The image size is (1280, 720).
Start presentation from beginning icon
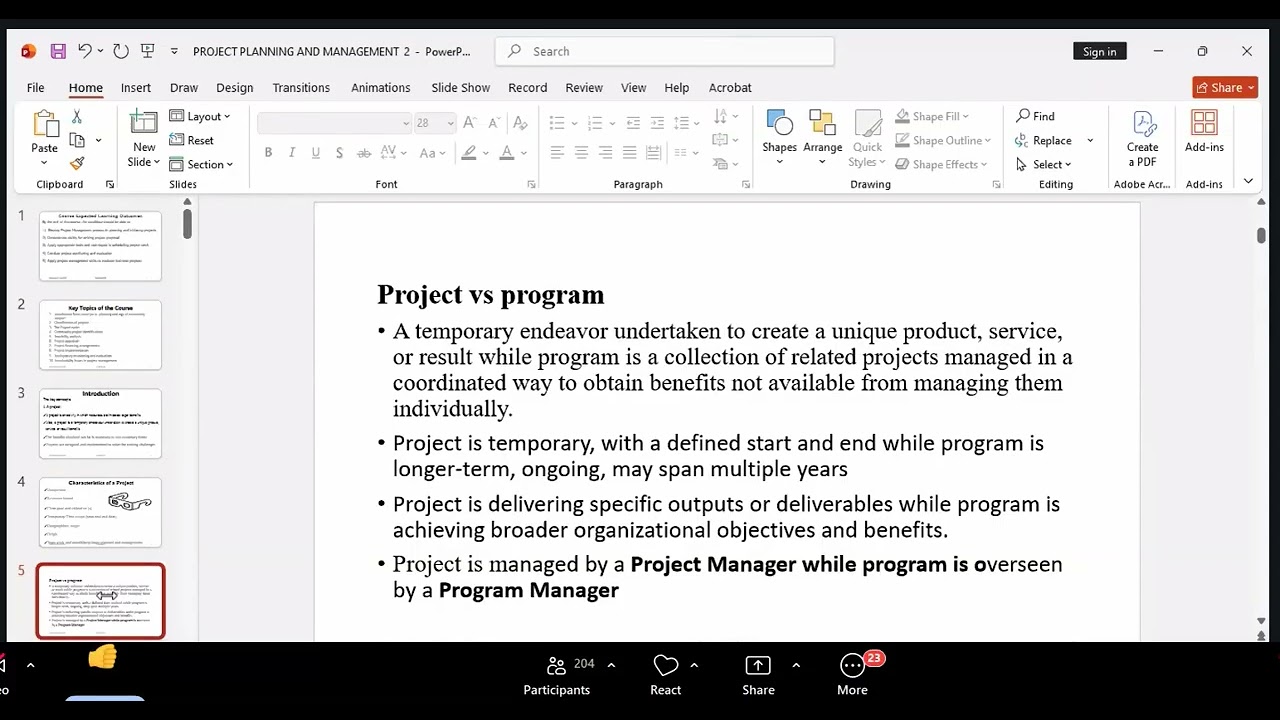[148, 51]
